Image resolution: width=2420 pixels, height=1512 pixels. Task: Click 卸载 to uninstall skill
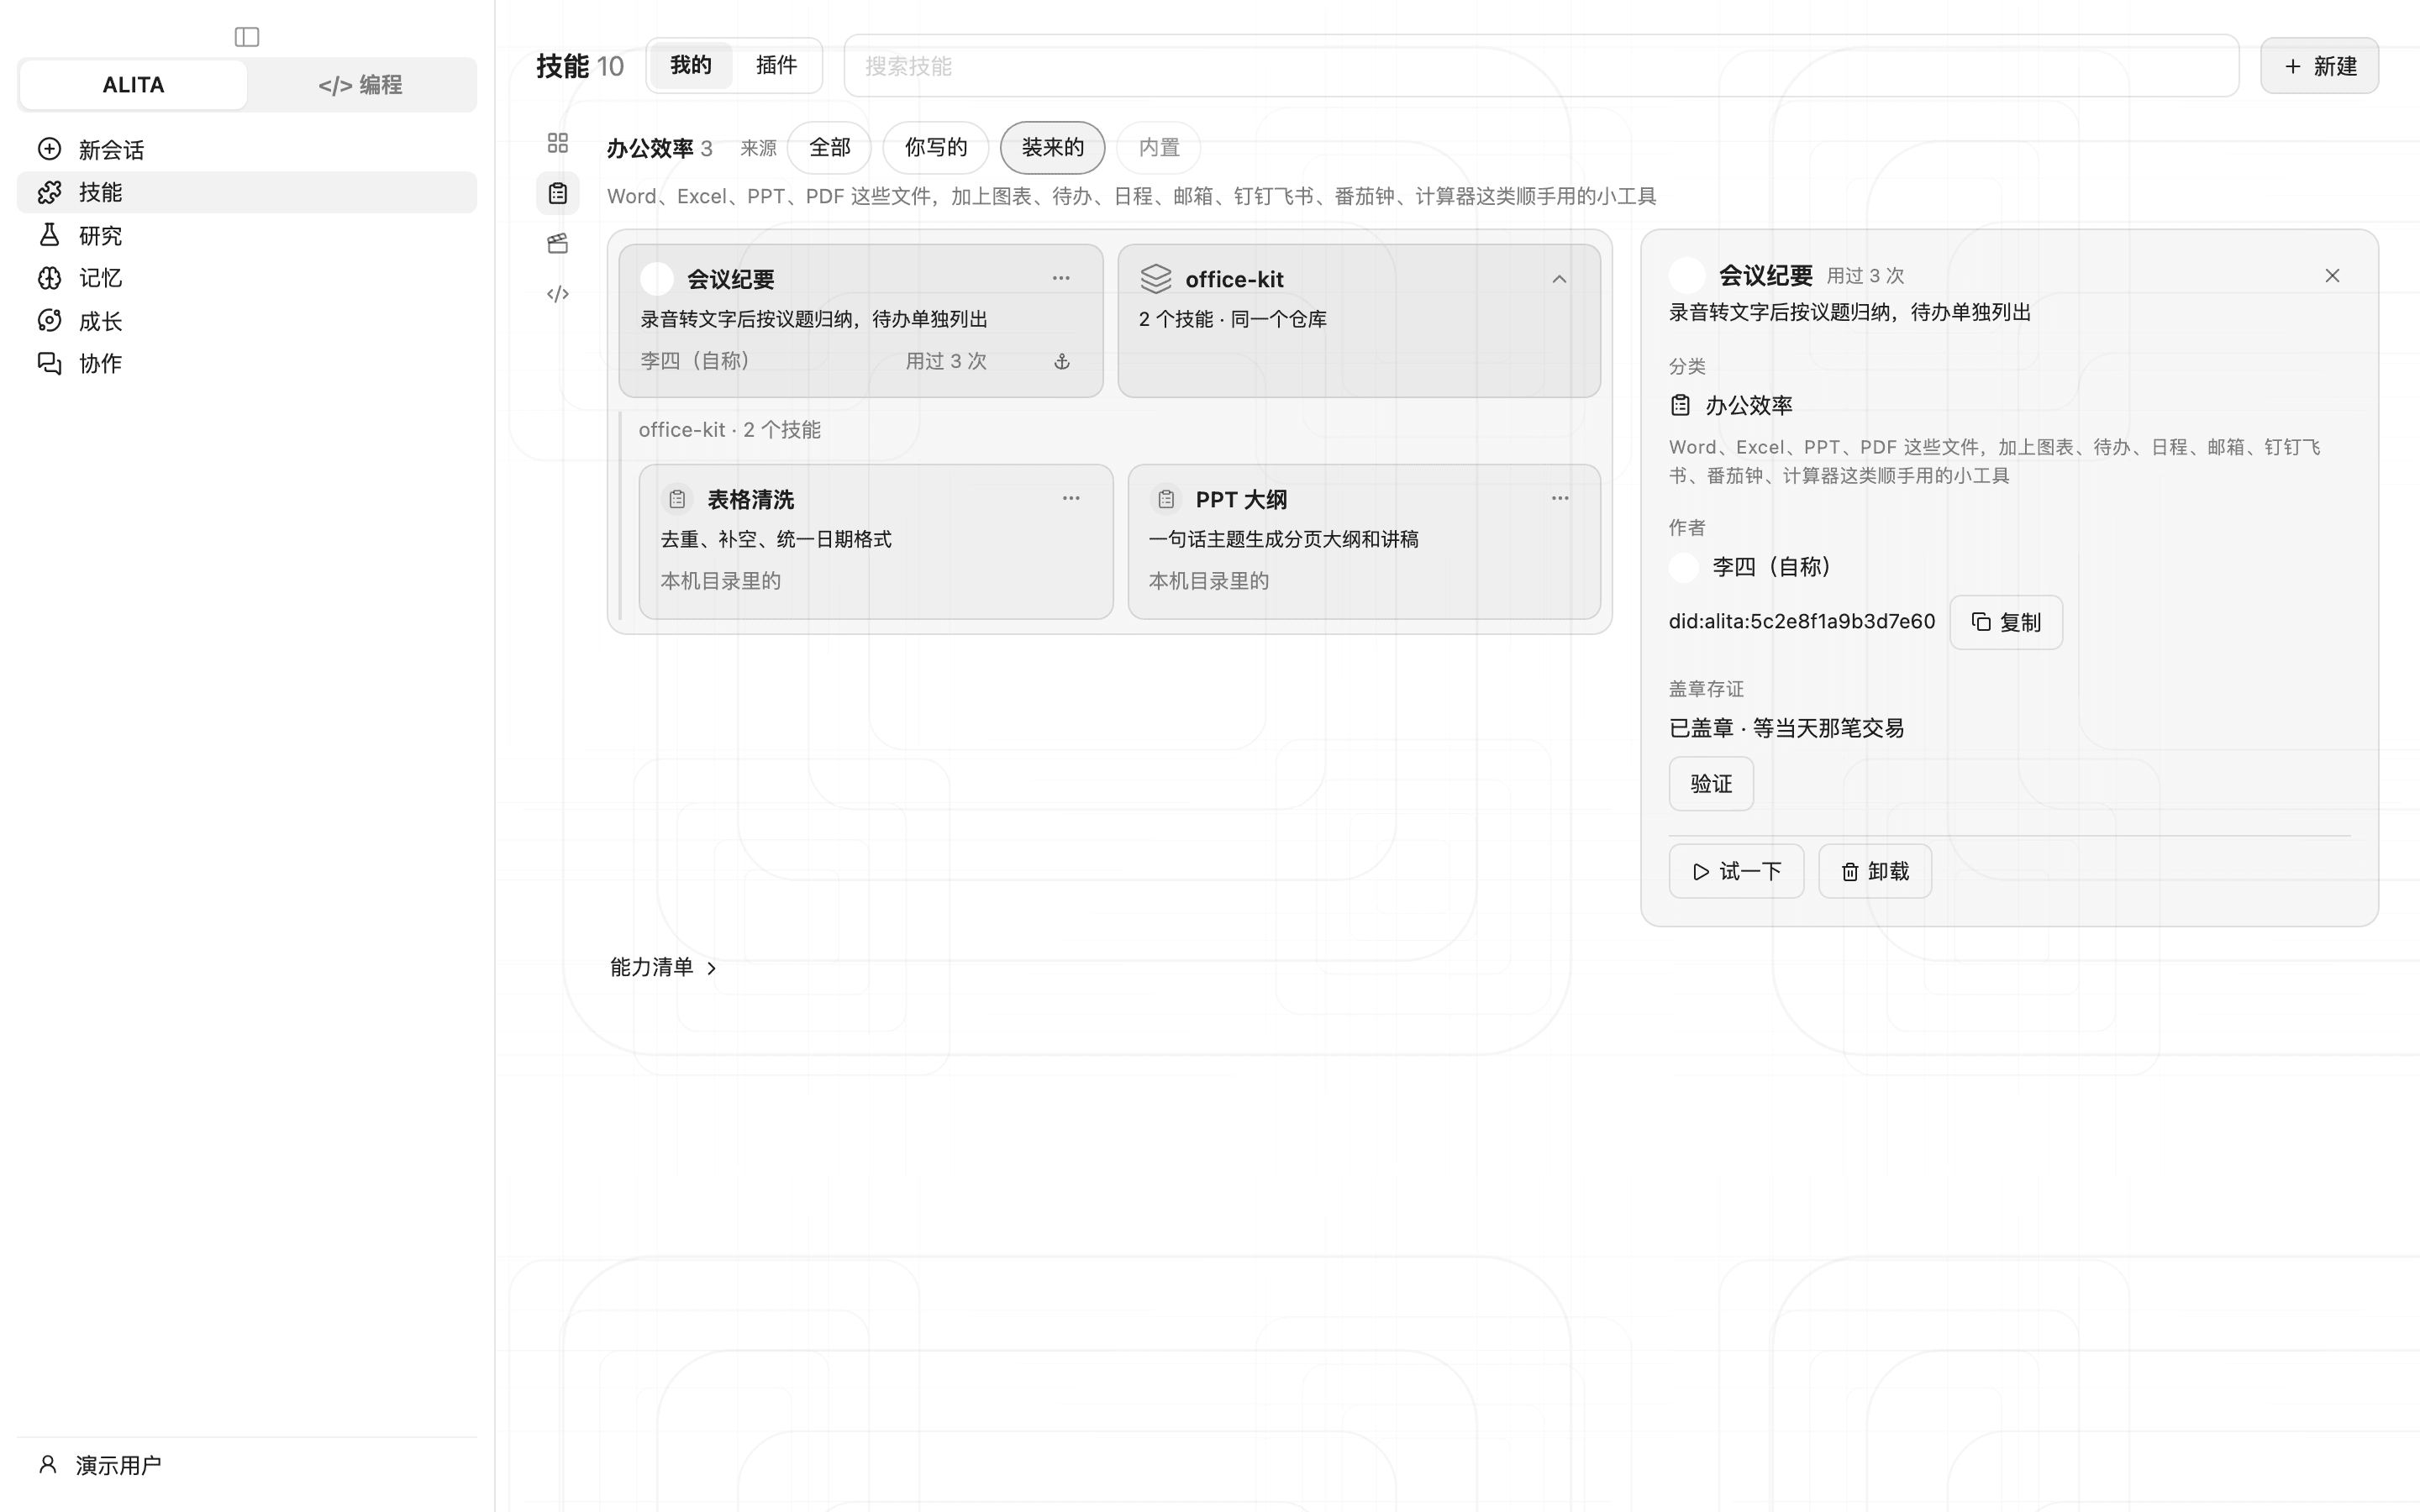pyautogui.click(x=1875, y=872)
